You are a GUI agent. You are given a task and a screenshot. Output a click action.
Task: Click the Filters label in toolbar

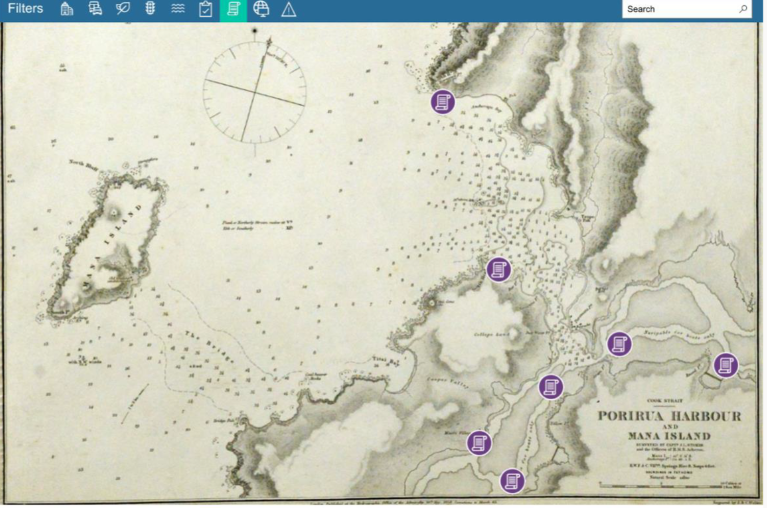click(x=25, y=8)
